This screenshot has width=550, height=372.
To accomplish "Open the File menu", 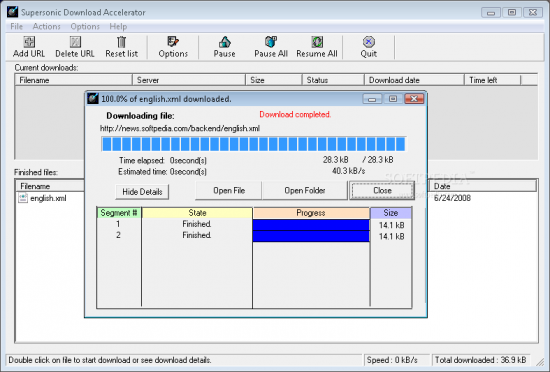I will click(16, 27).
